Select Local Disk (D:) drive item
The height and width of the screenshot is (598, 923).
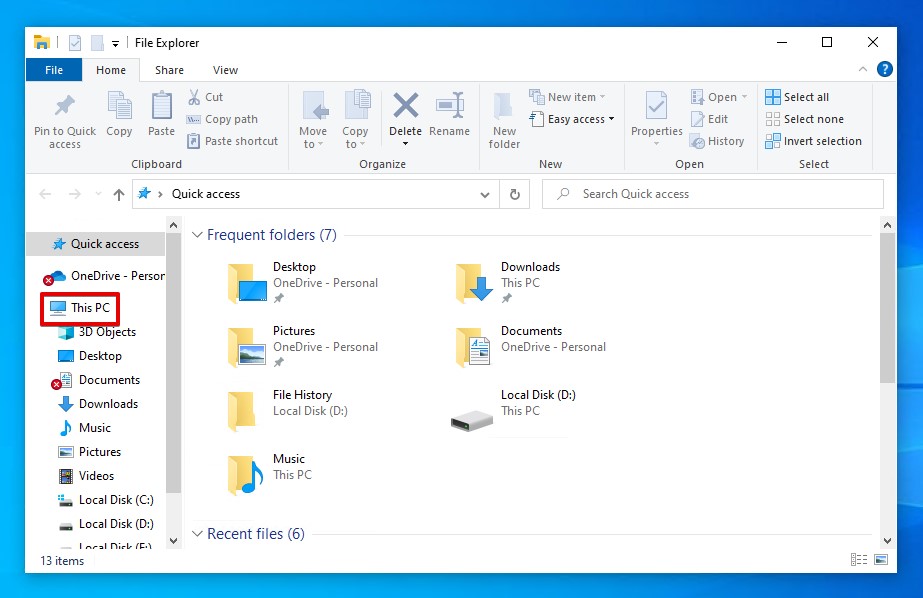point(513,411)
